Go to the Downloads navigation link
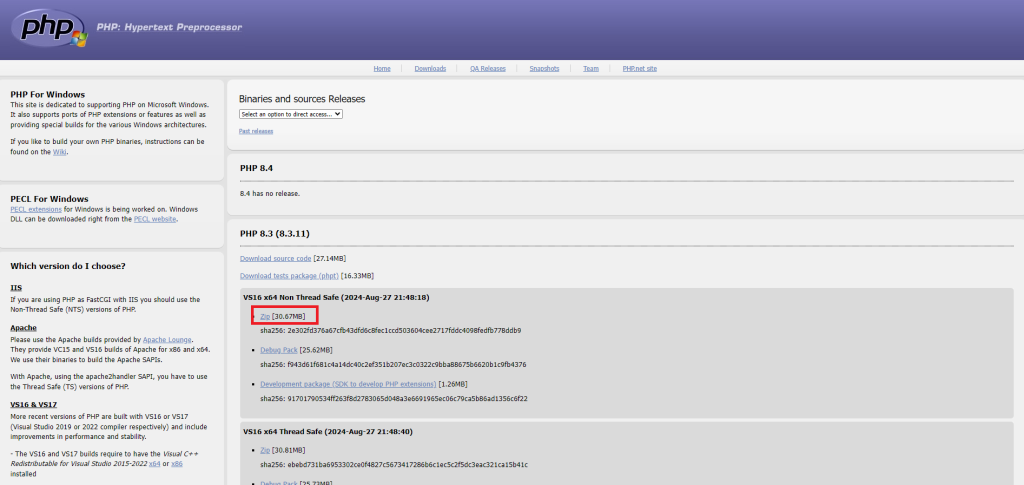The image size is (1024, 485). (430, 69)
